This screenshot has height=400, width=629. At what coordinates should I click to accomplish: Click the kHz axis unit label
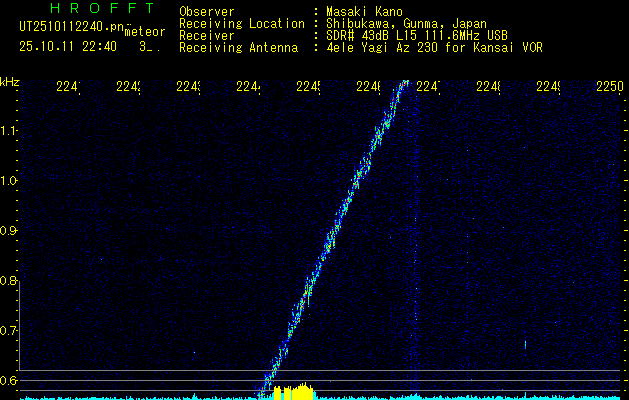[10, 81]
